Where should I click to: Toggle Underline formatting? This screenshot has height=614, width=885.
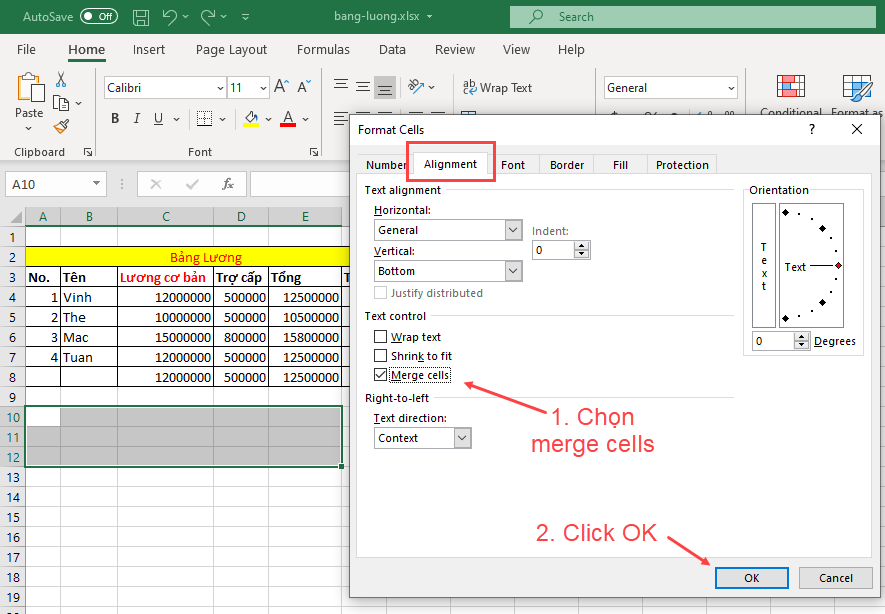(x=159, y=119)
